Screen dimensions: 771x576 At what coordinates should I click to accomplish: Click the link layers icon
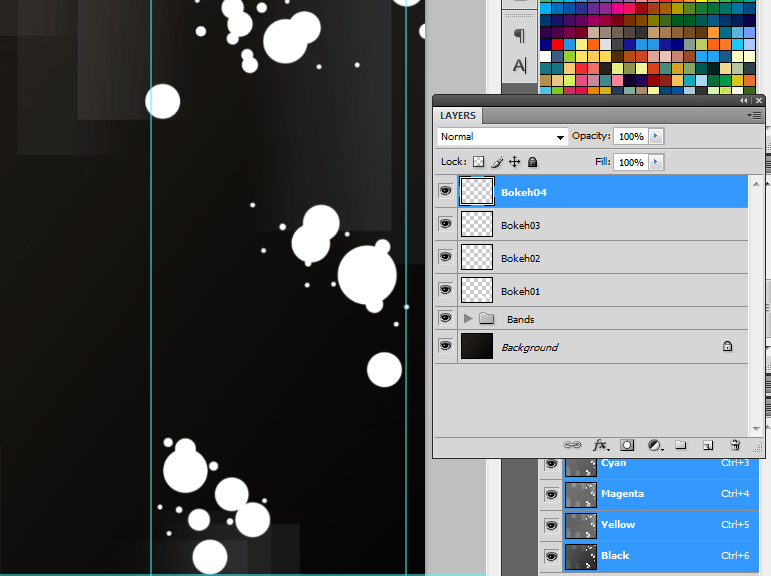tap(572, 445)
